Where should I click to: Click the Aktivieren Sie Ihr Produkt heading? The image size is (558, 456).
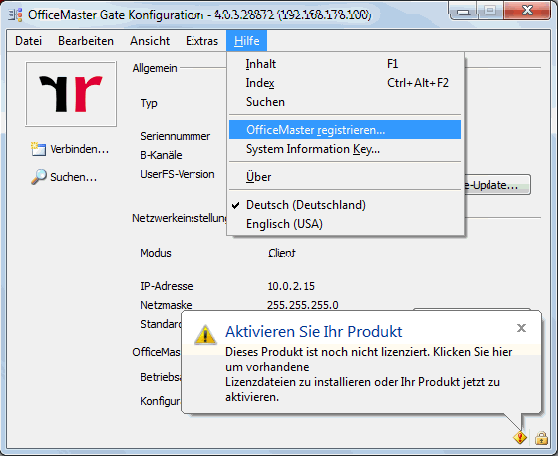(x=314, y=331)
